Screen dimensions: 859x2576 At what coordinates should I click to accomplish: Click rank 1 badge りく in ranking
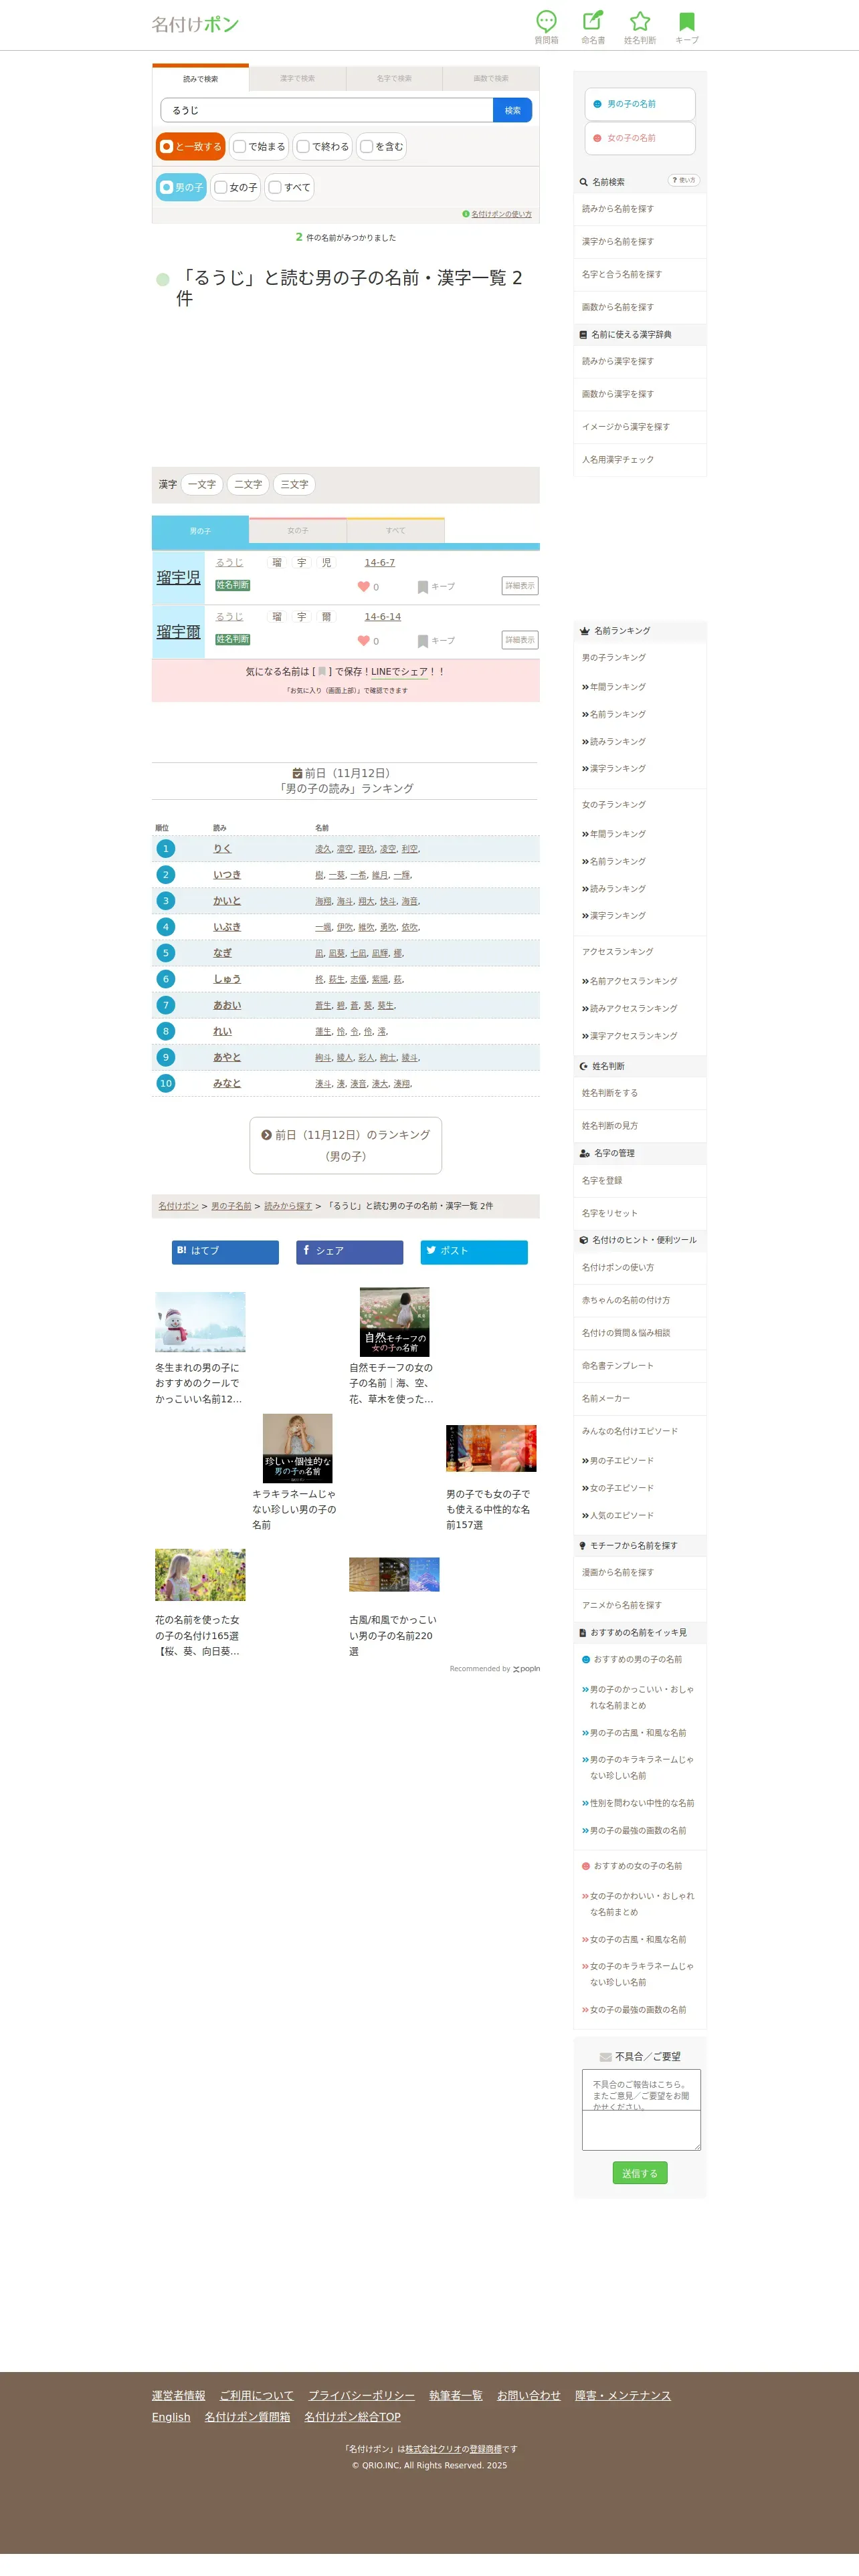click(166, 849)
